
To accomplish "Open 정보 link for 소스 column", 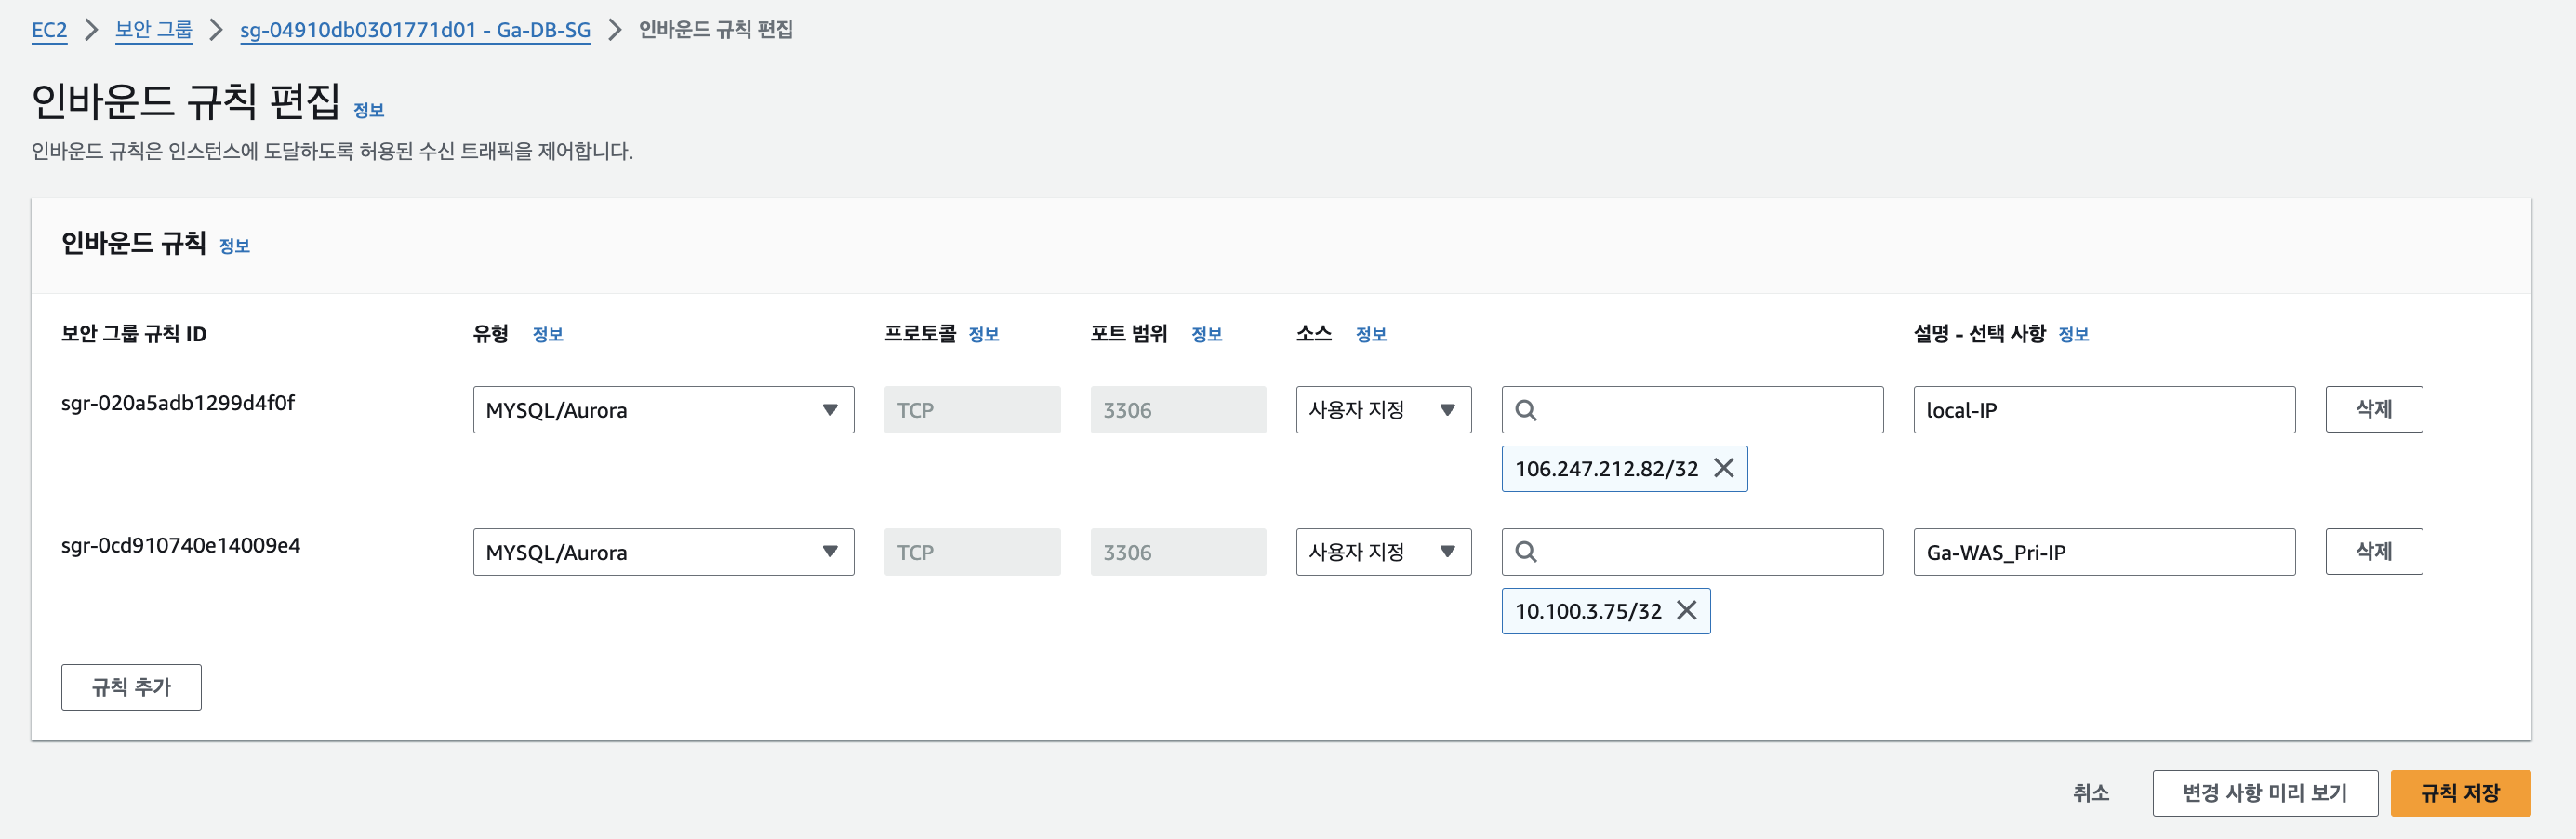I will tap(1371, 334).
